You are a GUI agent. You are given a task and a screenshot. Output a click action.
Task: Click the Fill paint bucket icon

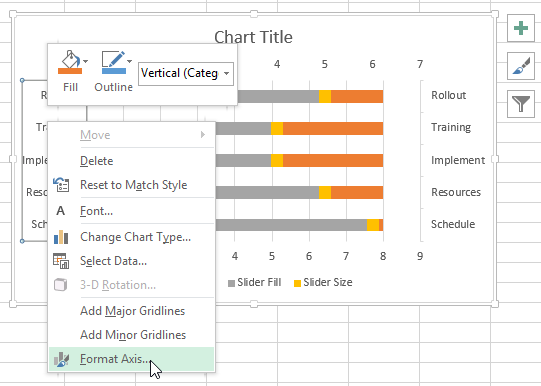tap(70, 62)
